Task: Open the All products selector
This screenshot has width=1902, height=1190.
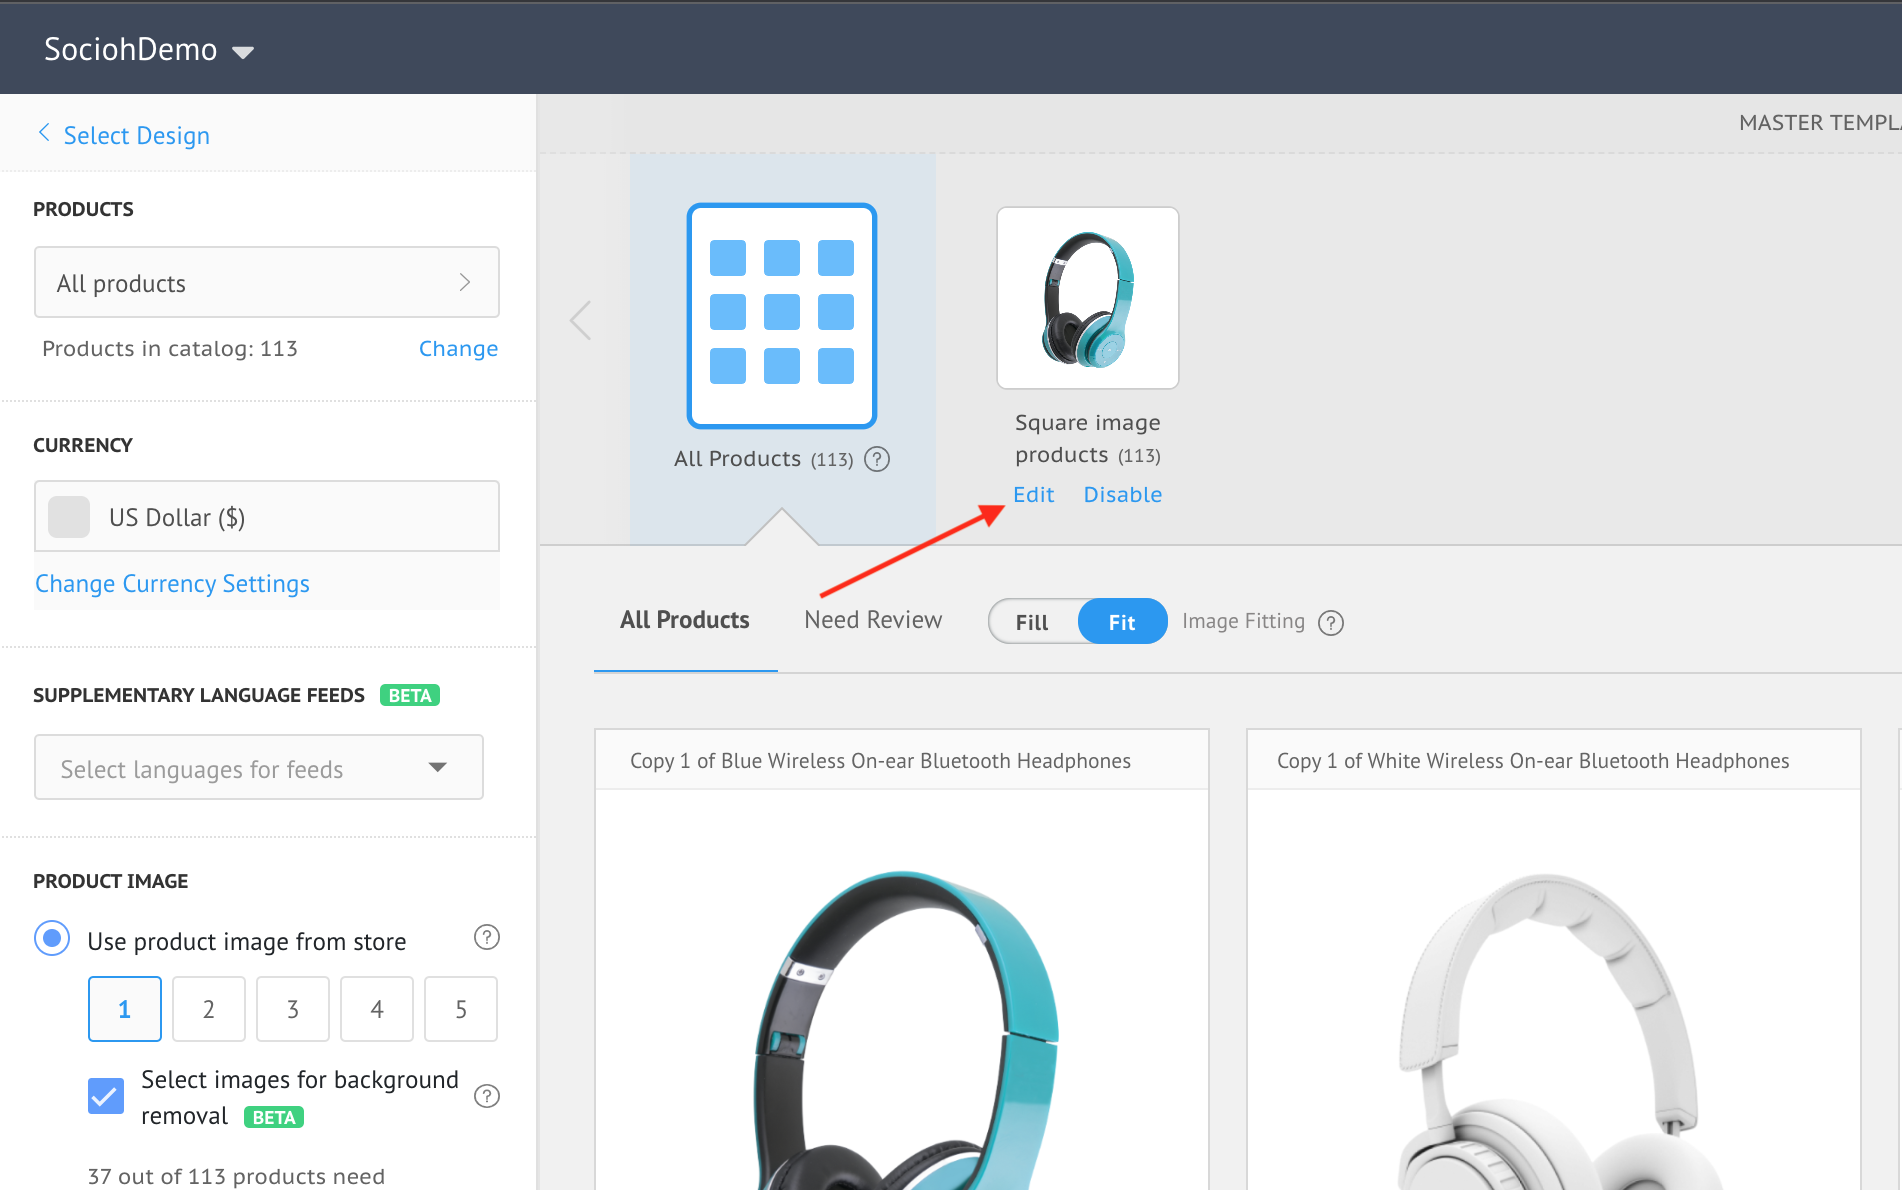Action: (x=266, y=283)
